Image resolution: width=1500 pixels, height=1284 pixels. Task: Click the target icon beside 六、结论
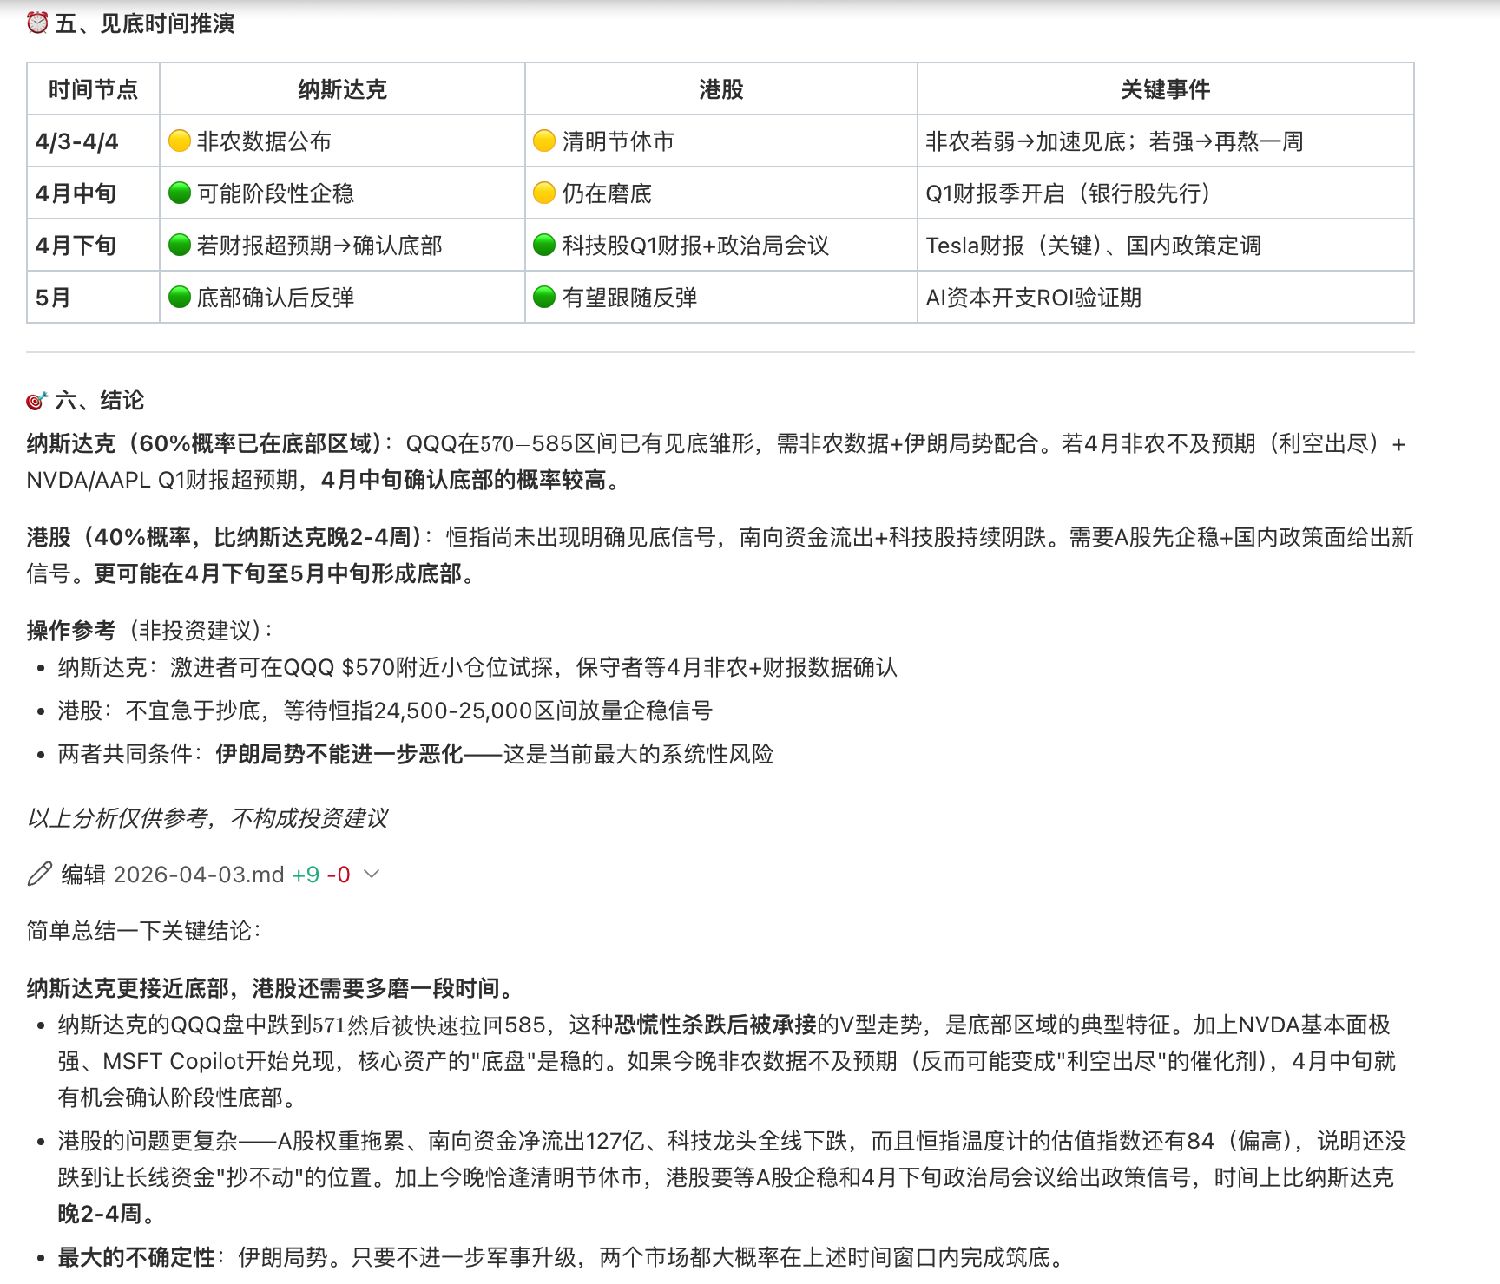tap(37, 401)
